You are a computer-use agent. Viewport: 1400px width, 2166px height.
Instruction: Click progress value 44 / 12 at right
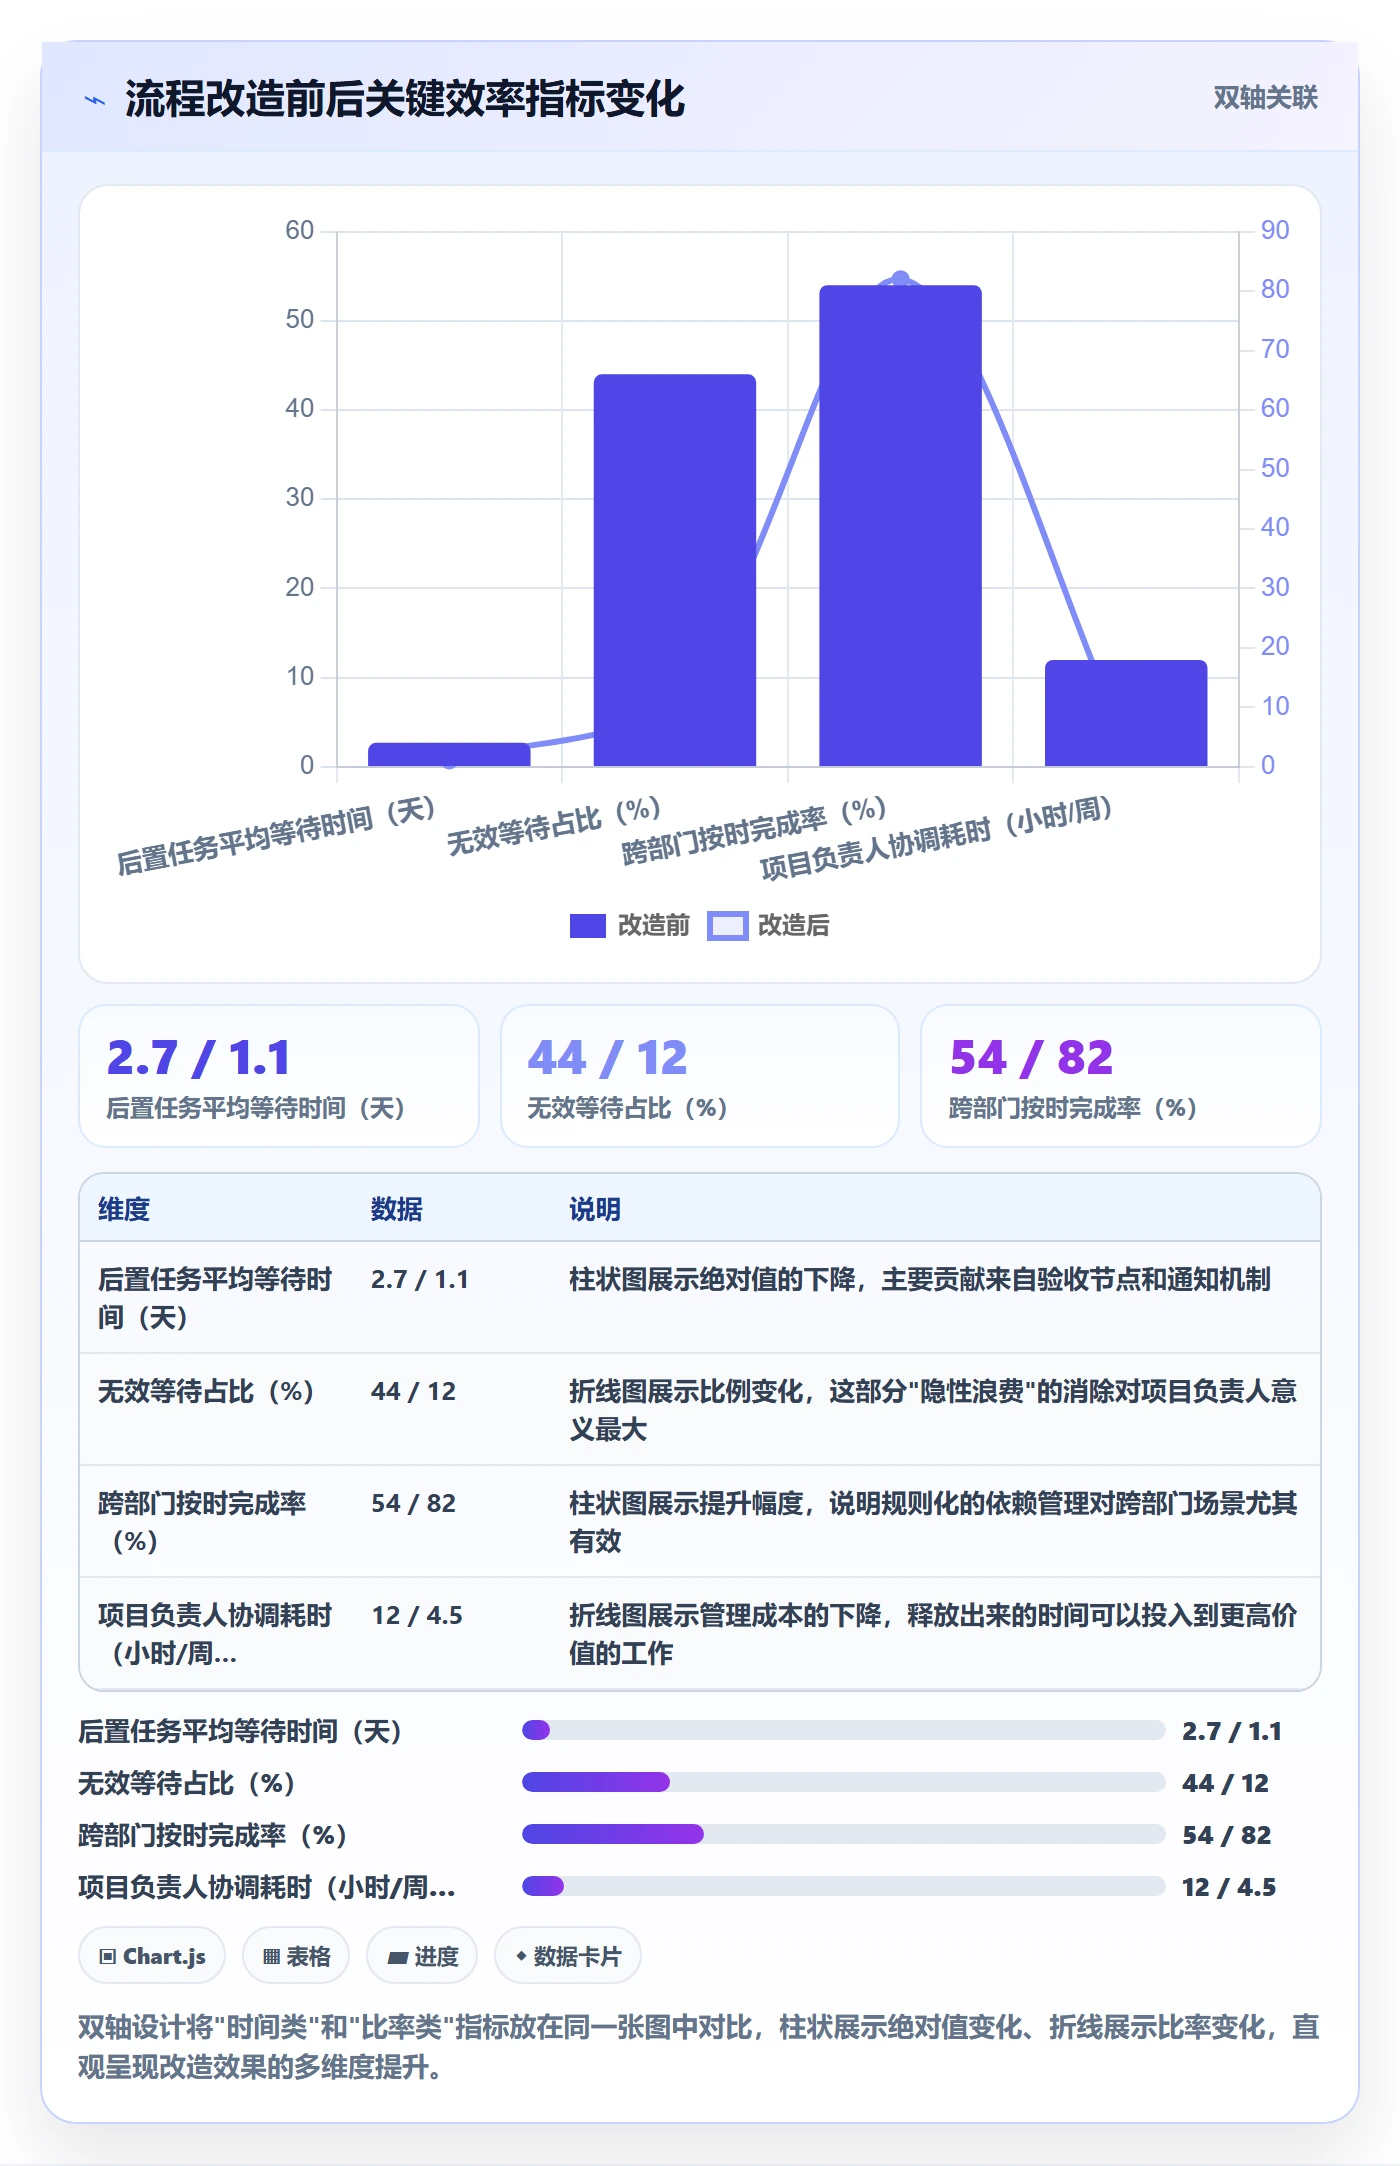[x=1225, y=1783]
